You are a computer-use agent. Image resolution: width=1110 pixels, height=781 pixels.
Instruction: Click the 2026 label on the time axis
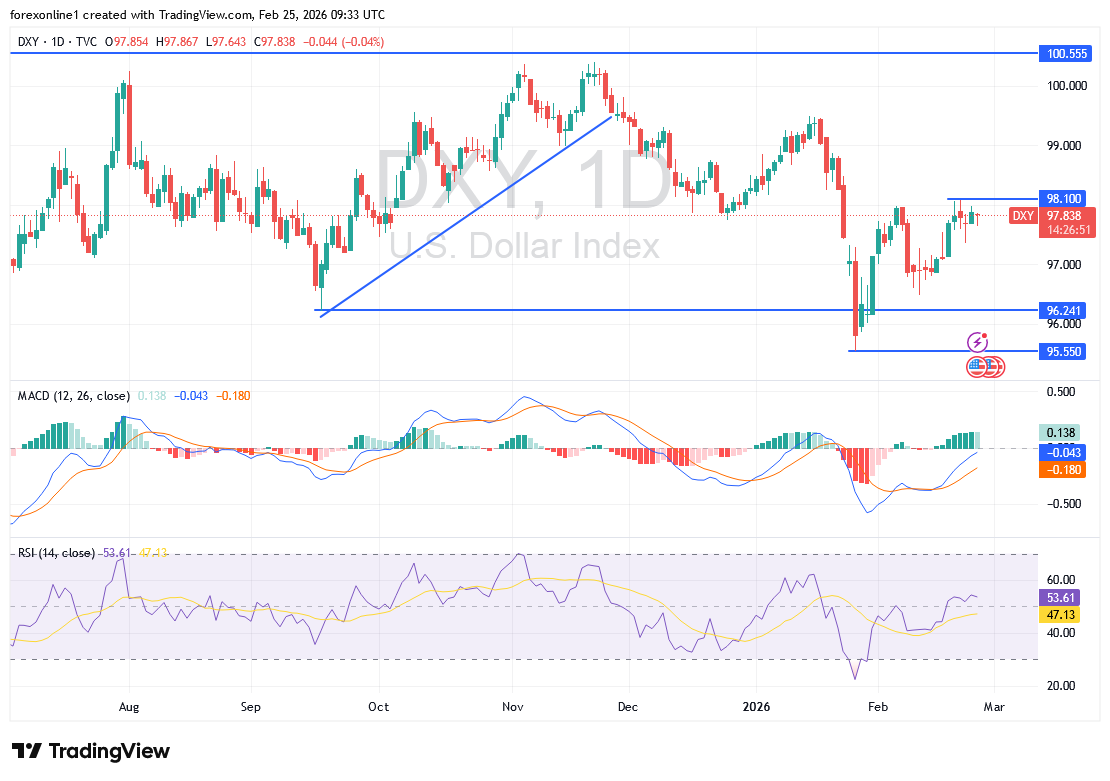757,707
